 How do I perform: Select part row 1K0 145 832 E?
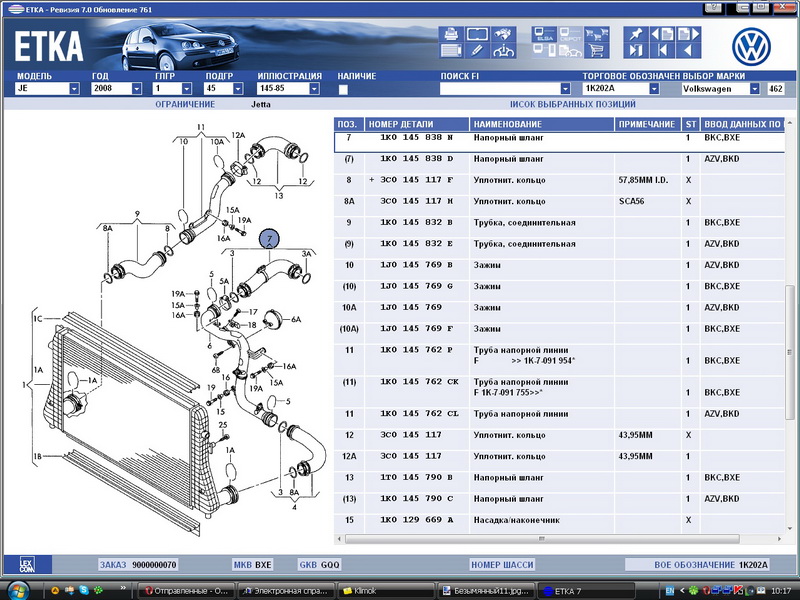click(x=559, y=249)
